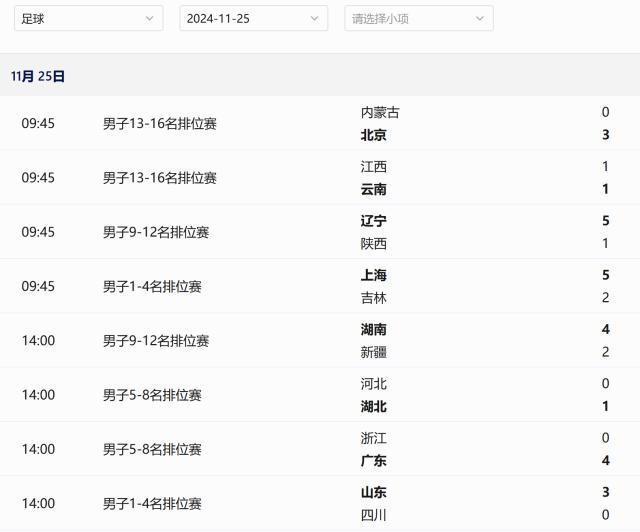
Task: Select 上海 in the 1-4 ranking match
Action: [x=374, y=275]
